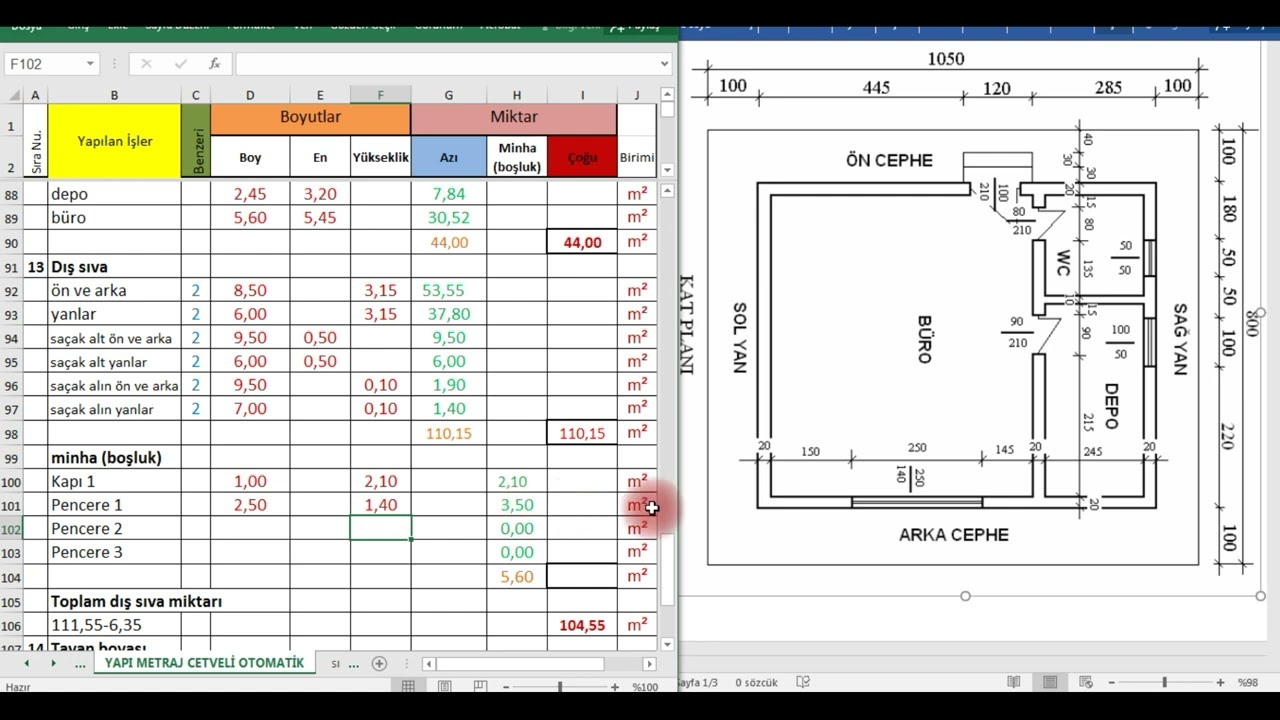Adjust the Word zoom slider
The height and width of the screenshot is (720, 1280).
(1164, 682)
